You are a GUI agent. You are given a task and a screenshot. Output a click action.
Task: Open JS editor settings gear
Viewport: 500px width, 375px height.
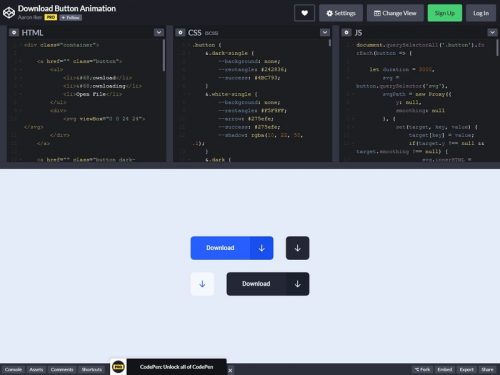(x=347, y=32)
